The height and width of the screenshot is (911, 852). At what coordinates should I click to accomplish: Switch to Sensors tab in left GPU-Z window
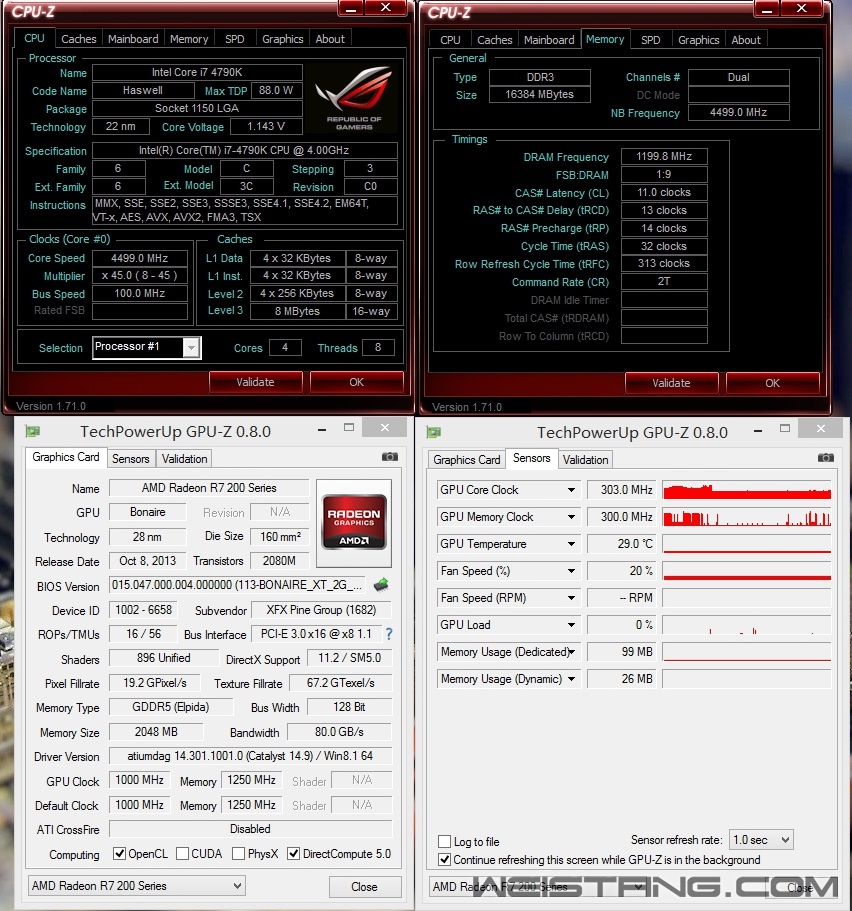[131, 458]
